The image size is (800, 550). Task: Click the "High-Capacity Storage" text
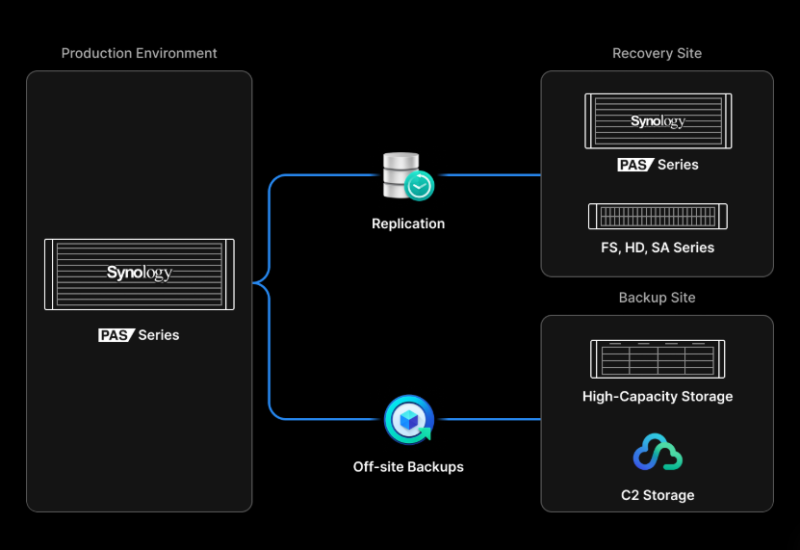click(x=658, y=396)
